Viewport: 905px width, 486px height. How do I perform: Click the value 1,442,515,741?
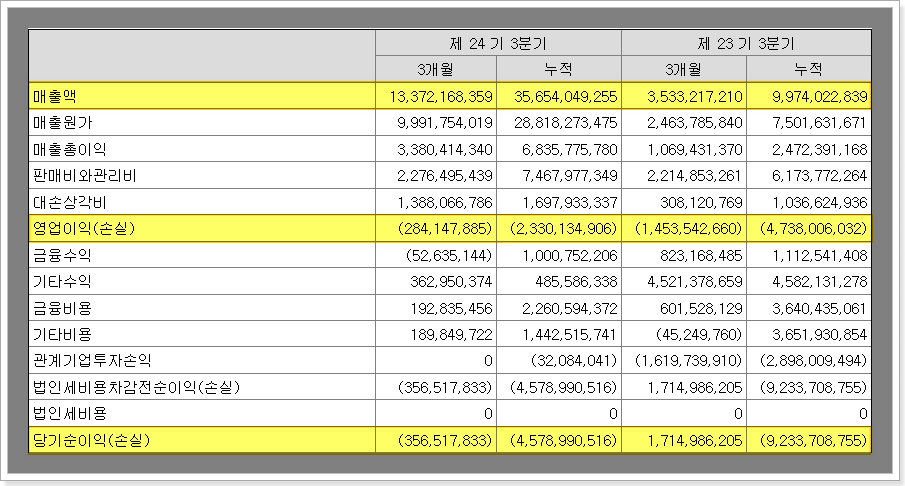tap(570, 334)
